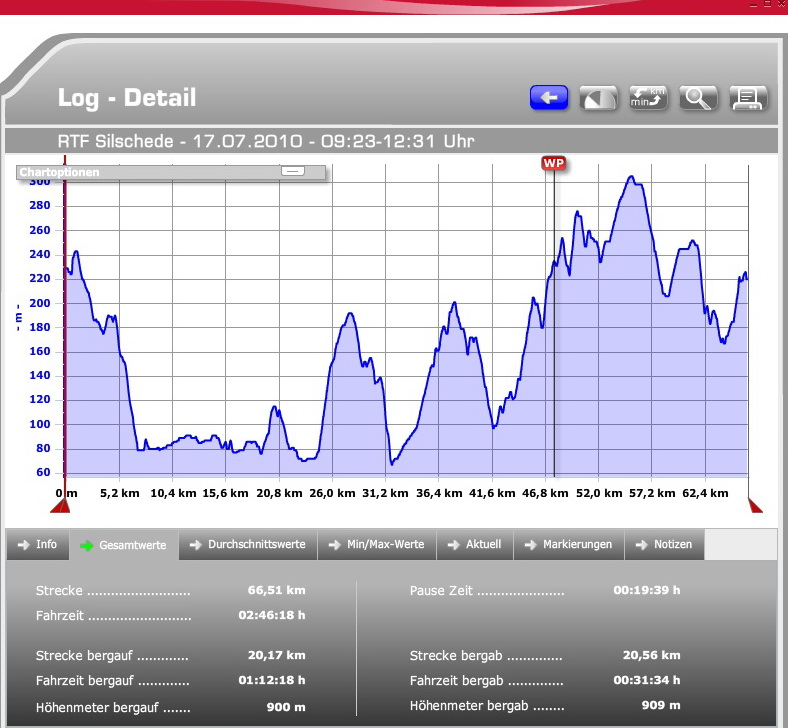Close the window via top-right X

781,5
